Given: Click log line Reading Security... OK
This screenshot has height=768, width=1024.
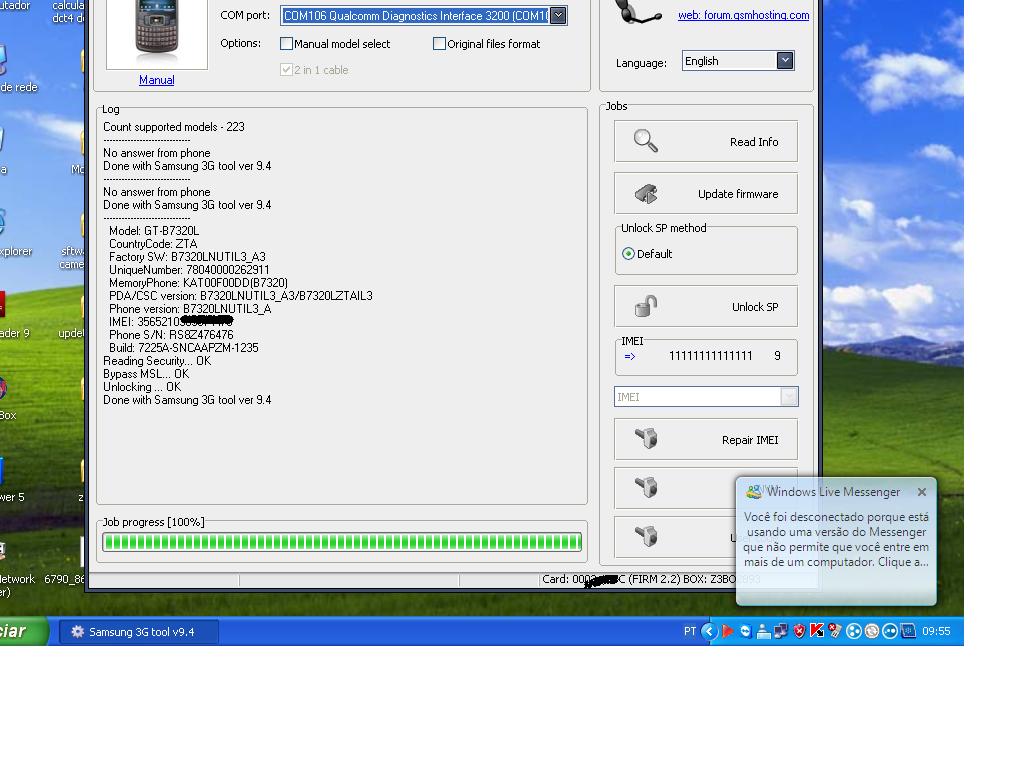Looking at the screenshot, I should (x=157, y=360).
